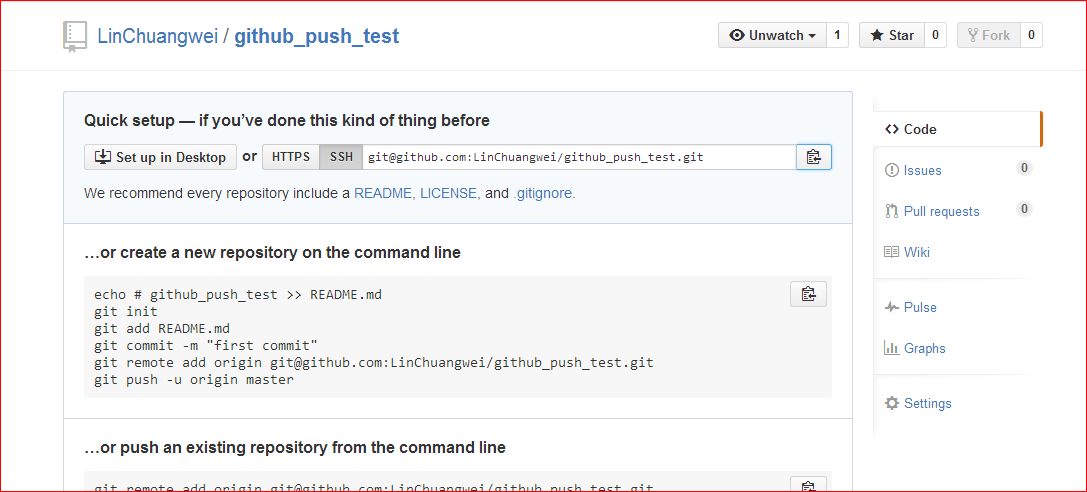The width and height of the screenshot is (1087, 492).
Task: Open the README recommendation link
Action: point(383,193)
